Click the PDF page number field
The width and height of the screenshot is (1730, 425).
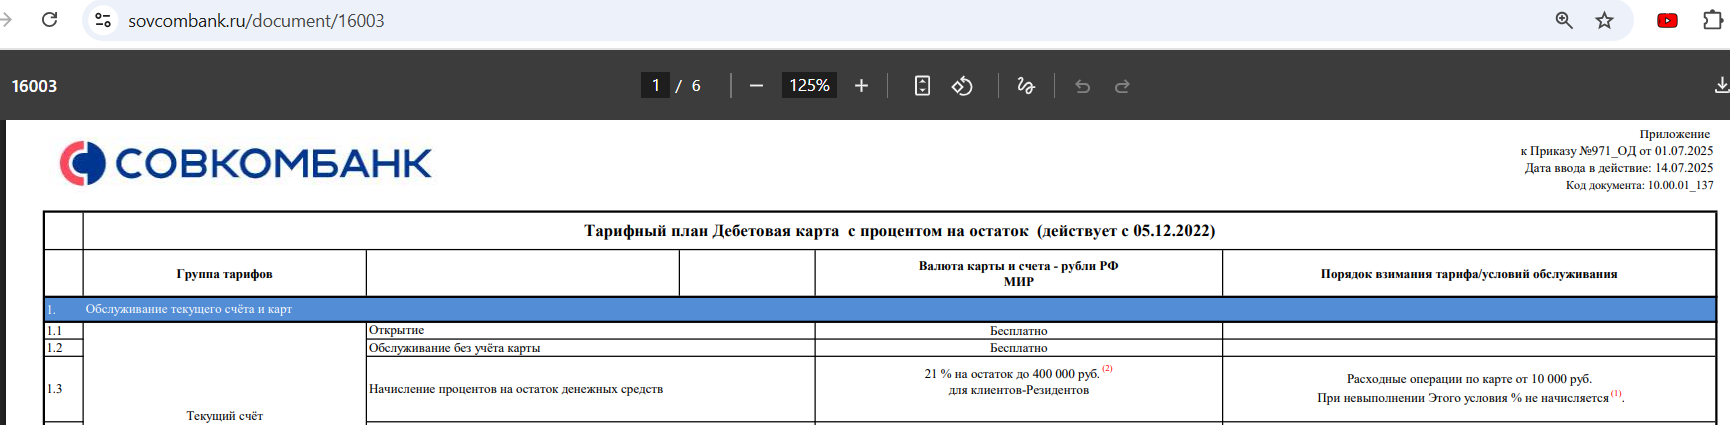(x=655, y=86)
